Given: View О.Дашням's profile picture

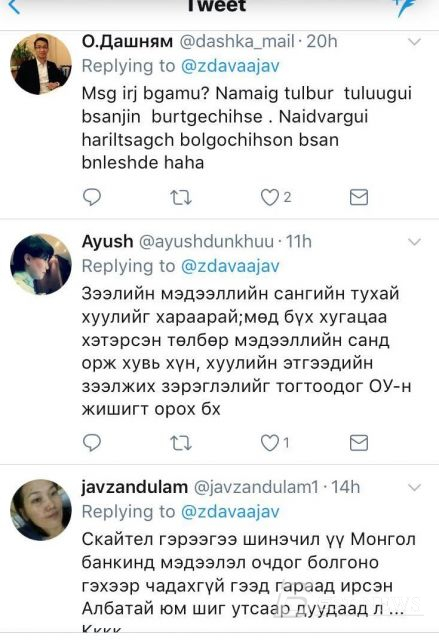Looking at the screenshot, I should tap(41, 64).
